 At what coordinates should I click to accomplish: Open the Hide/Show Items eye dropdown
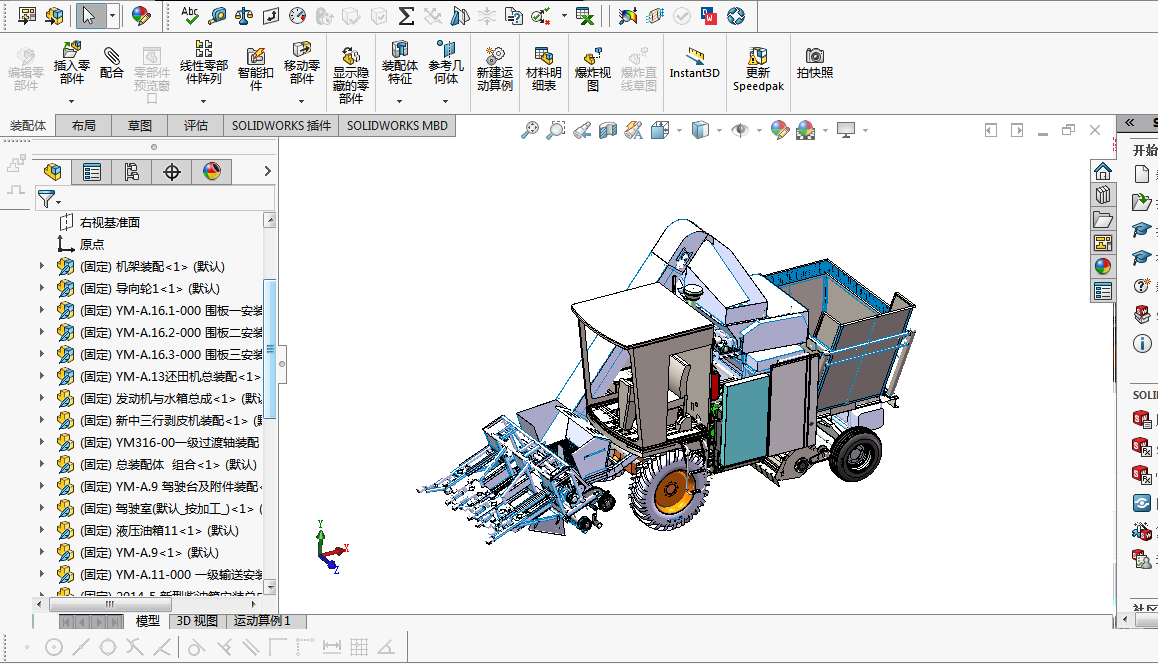(x=759, y=131)
